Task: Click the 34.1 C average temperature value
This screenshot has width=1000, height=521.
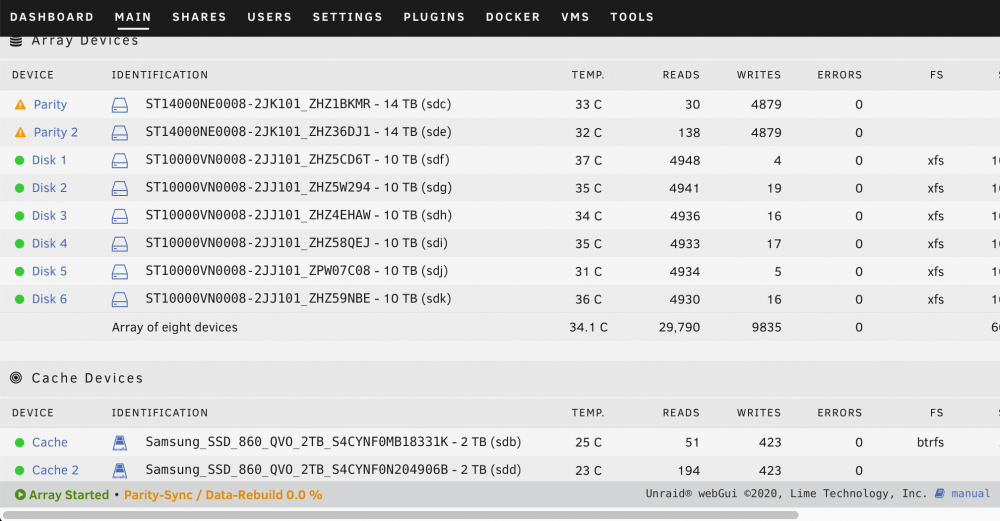Action: [588, 327]
